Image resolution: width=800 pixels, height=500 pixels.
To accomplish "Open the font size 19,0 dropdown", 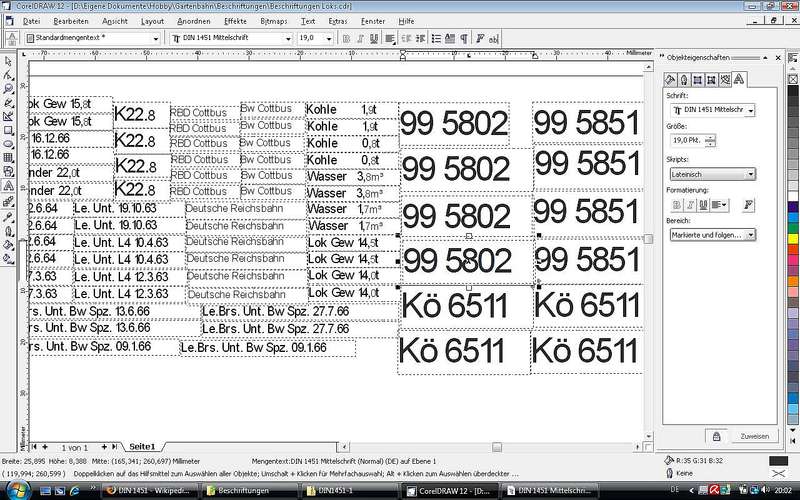I will (x=329, y=38).
